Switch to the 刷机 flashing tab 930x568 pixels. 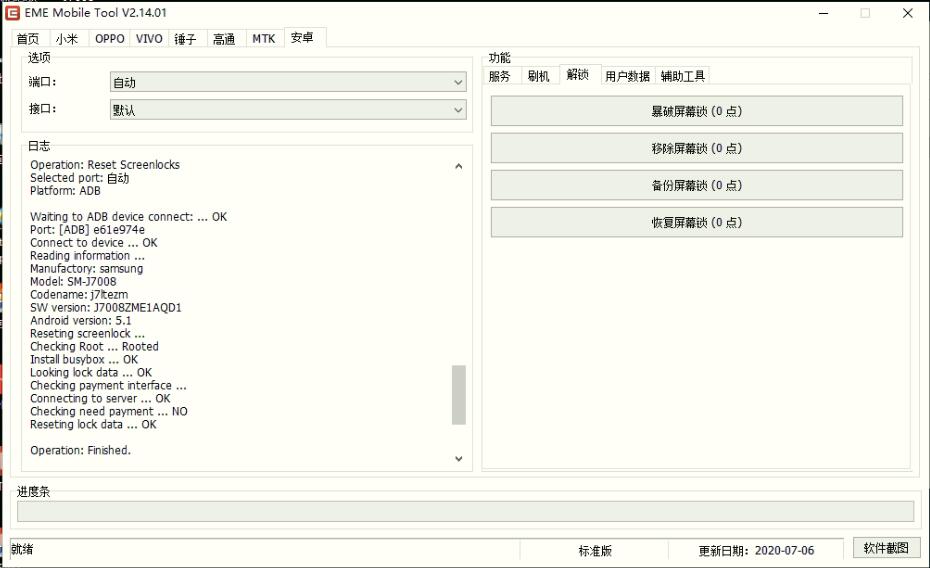point(538,76)
